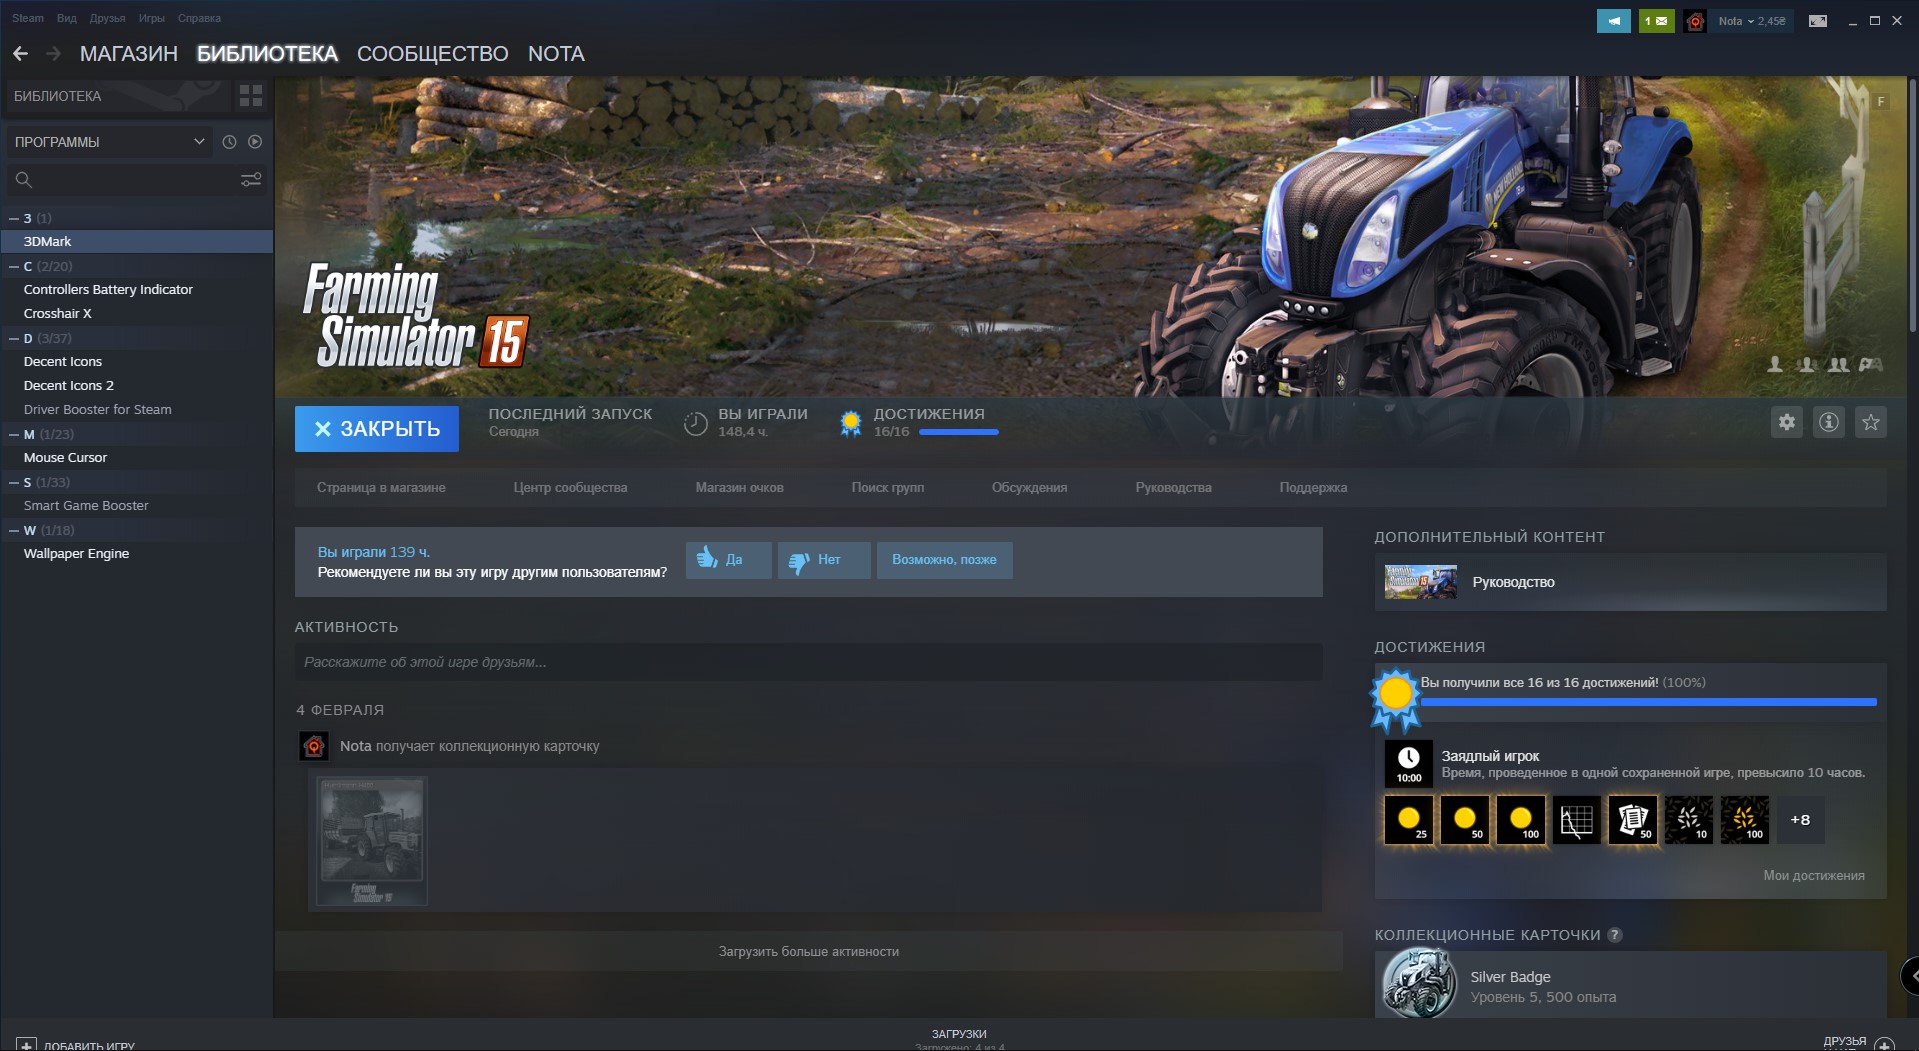
Task: Click the ЗАКРЫТЬ button
Action: coord(377,429)
